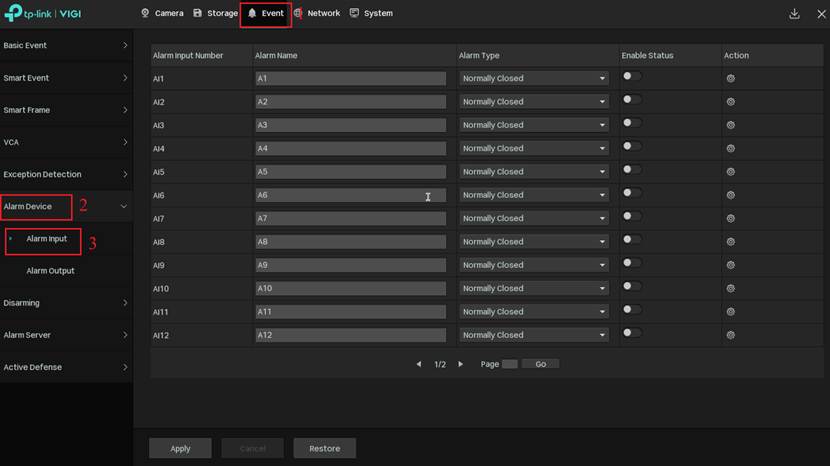Click the download icon in top-right corner
This screenshot has height=466, width=830.
coord(794,14)
